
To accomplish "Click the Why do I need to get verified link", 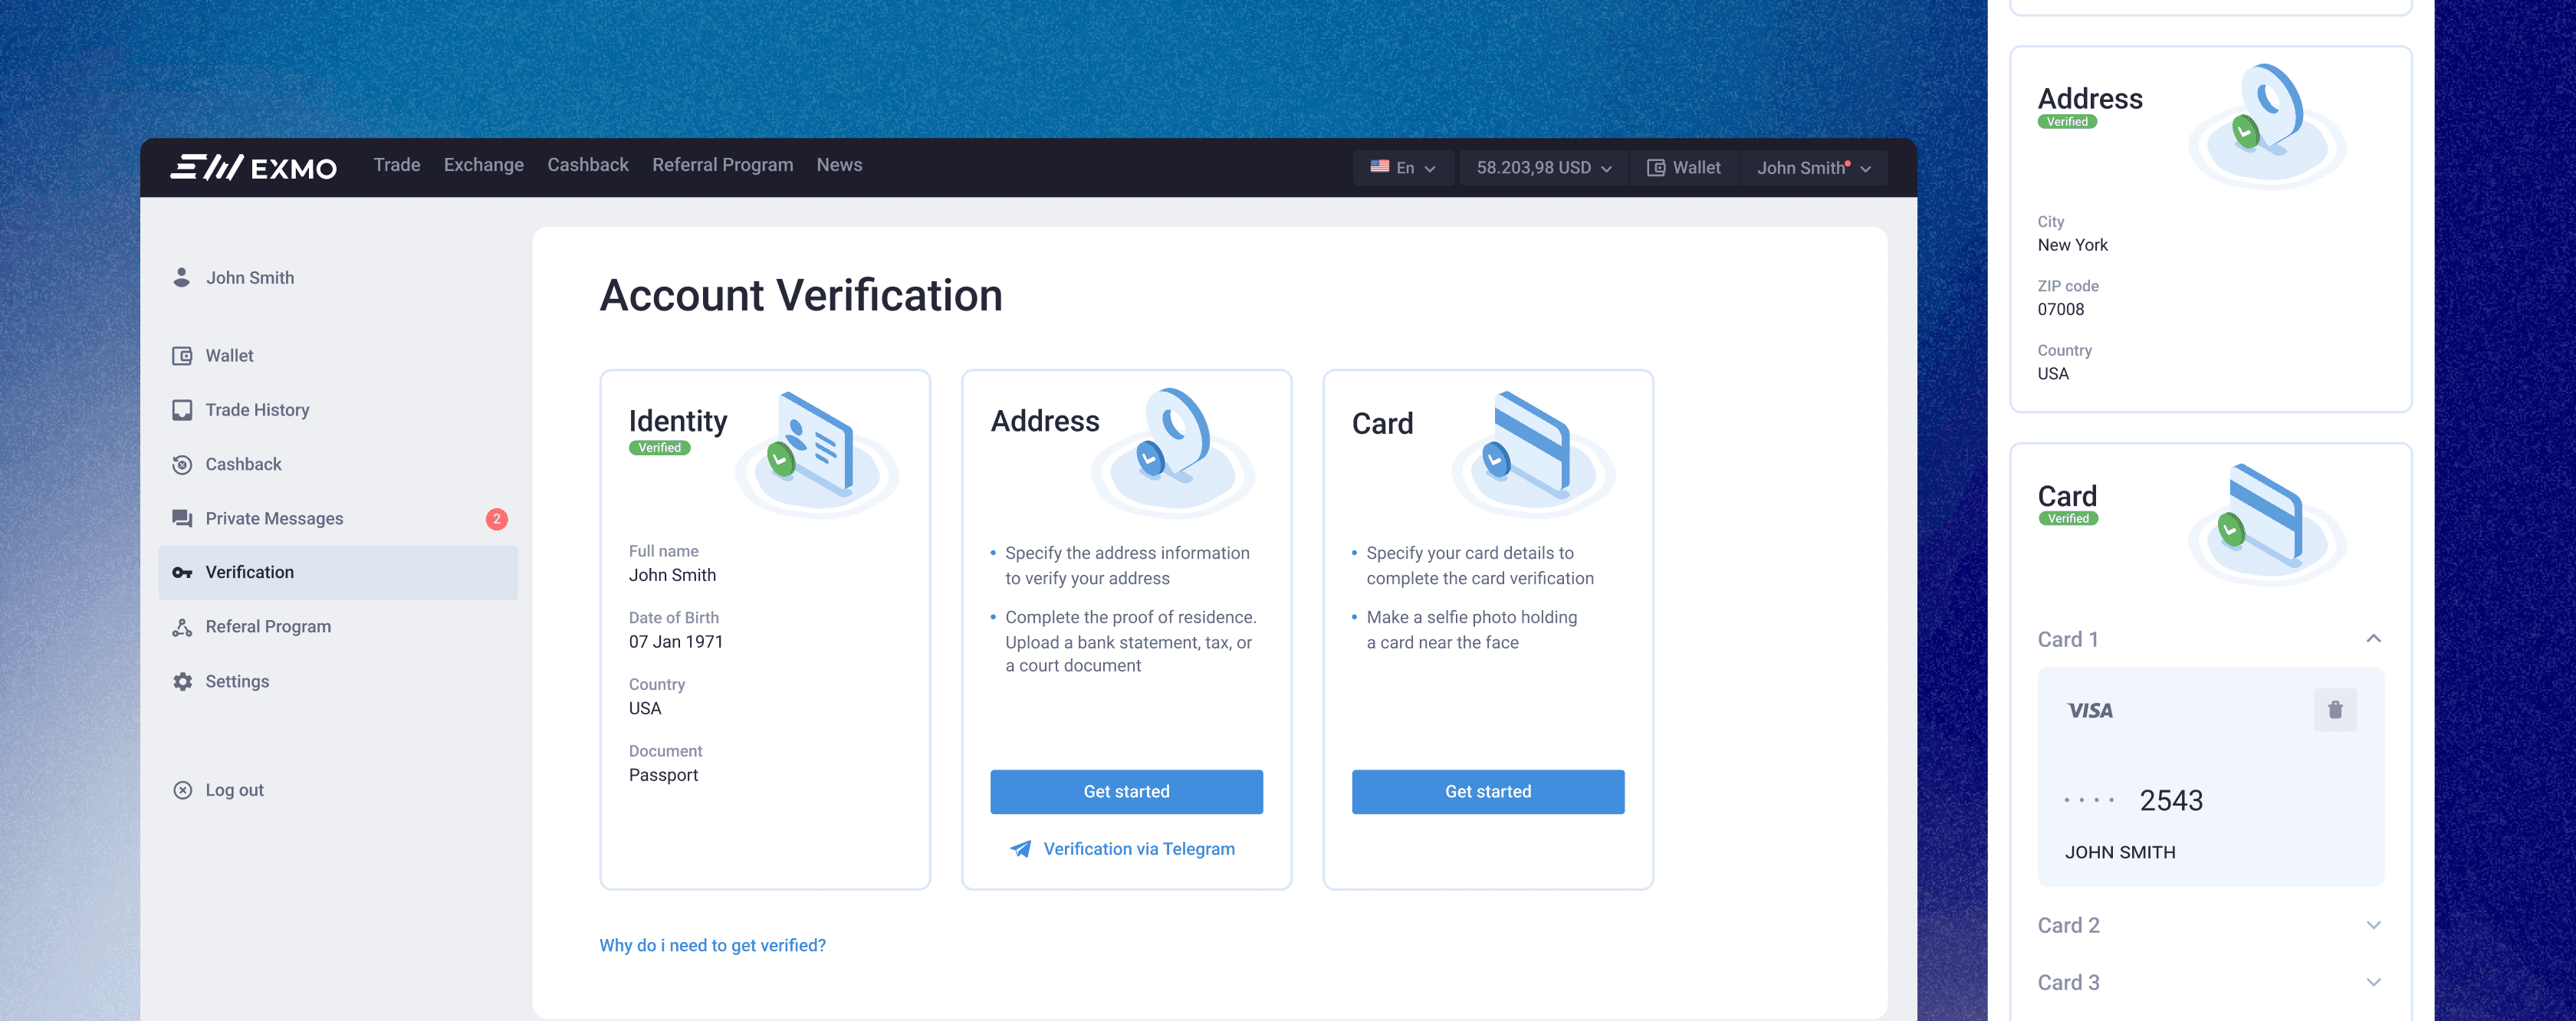I will pyautogui.click(x=712, y=945).
